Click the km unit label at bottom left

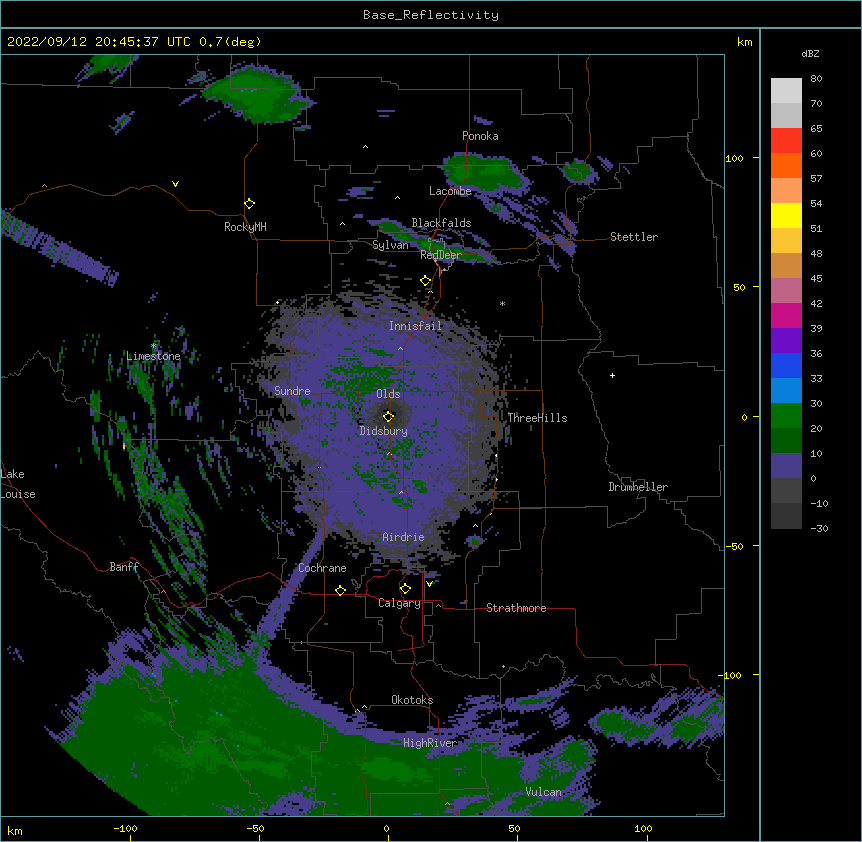click(x=15, y=831)
